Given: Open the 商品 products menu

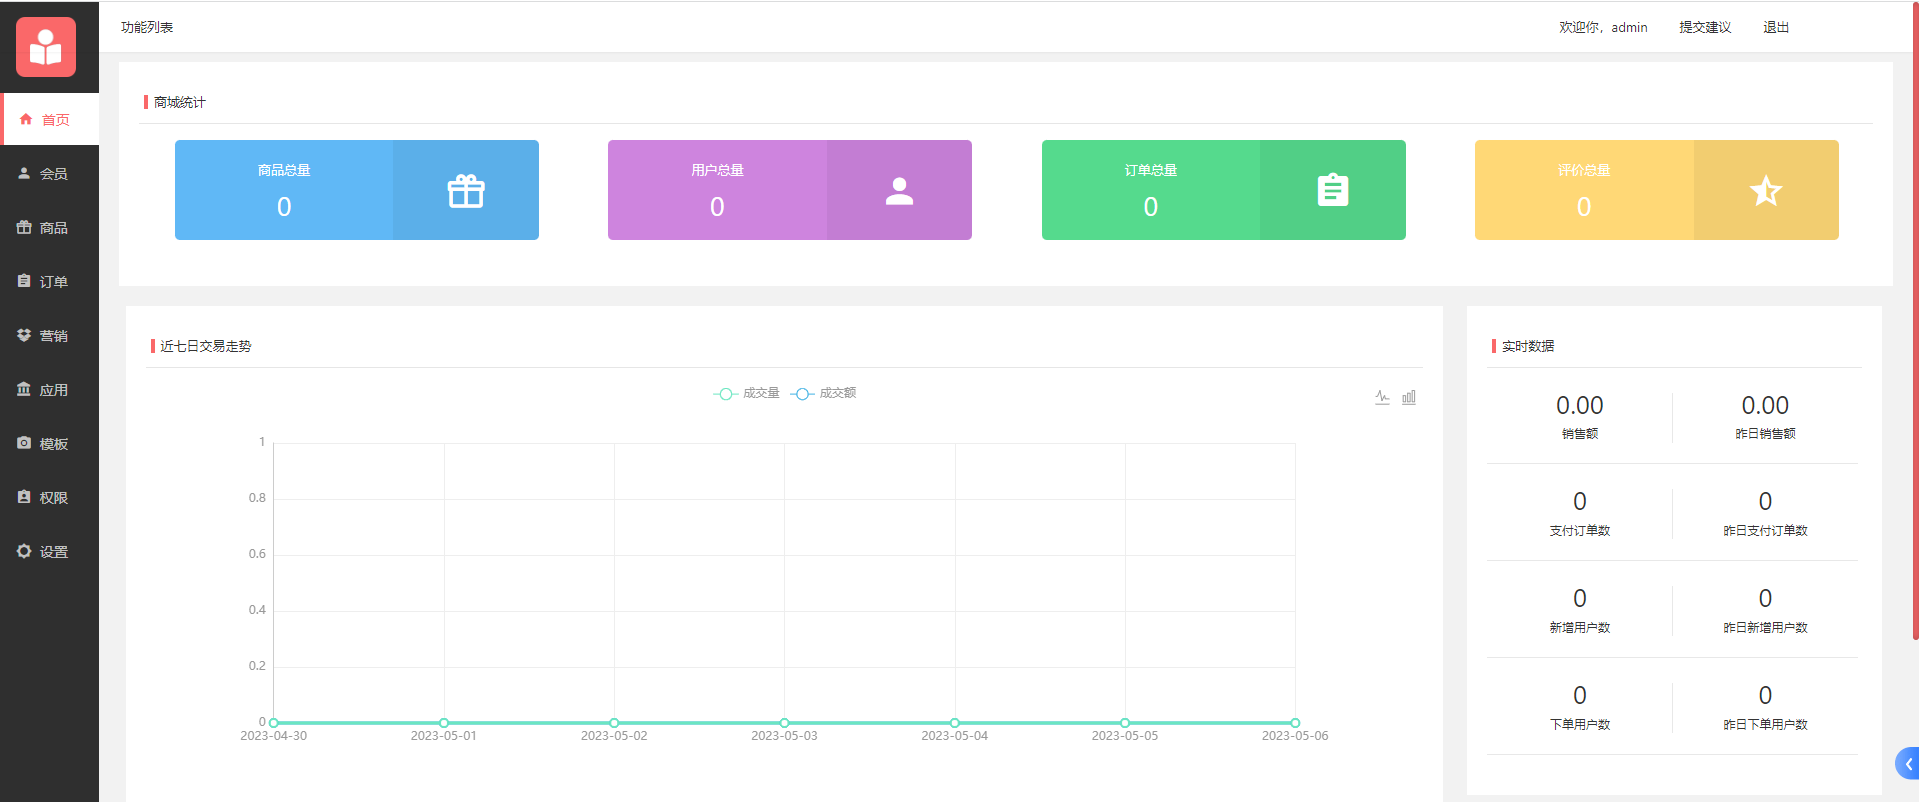Looking at the screenshot, I should (50, 227).
